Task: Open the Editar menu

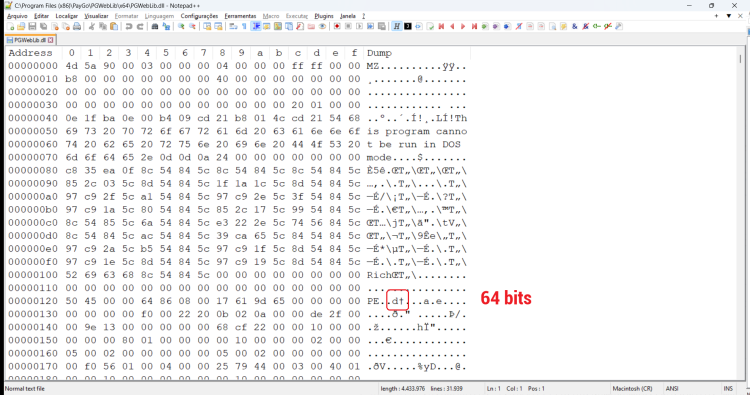Action: click(x=41, y=16)
